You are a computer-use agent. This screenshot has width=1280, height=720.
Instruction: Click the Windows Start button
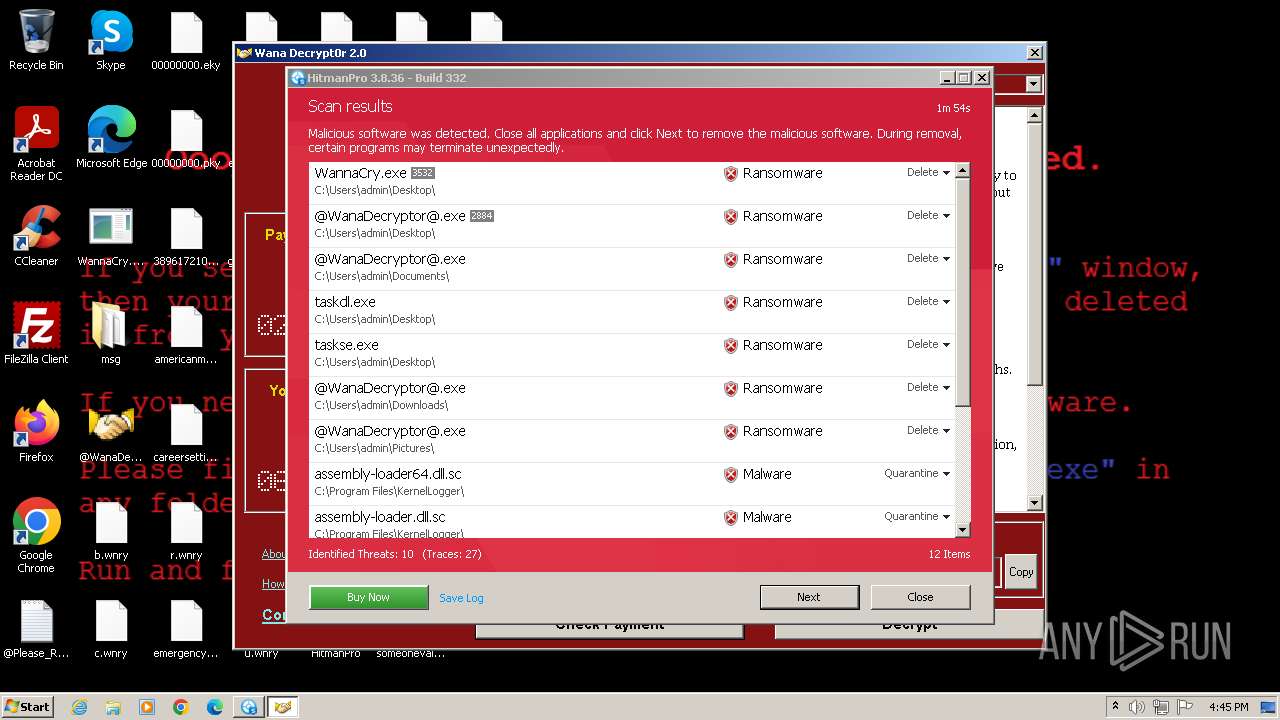27,707
